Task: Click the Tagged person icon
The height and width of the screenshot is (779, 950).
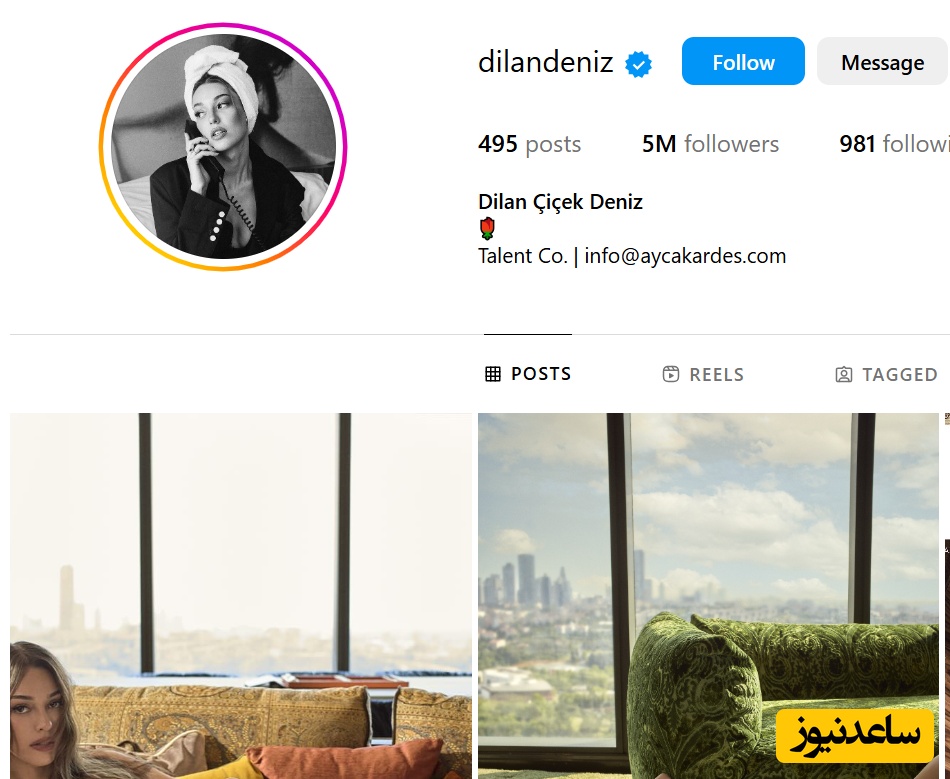Action: tap(843, 374)
